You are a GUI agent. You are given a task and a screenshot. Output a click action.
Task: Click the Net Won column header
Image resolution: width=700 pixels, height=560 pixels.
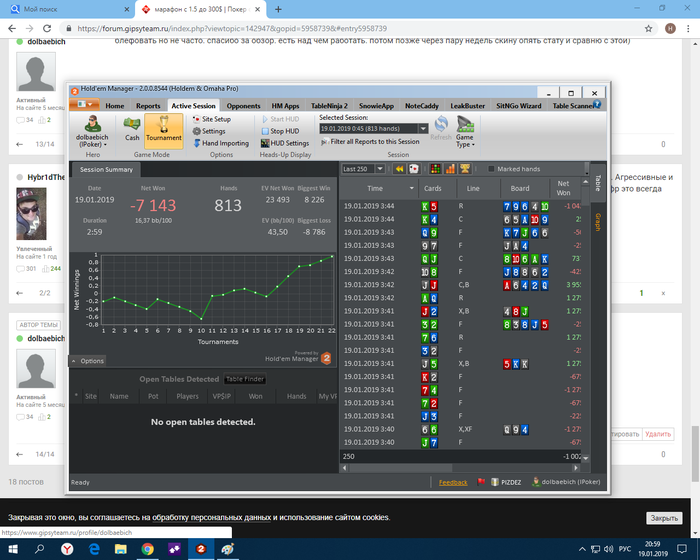pos(563,188)
